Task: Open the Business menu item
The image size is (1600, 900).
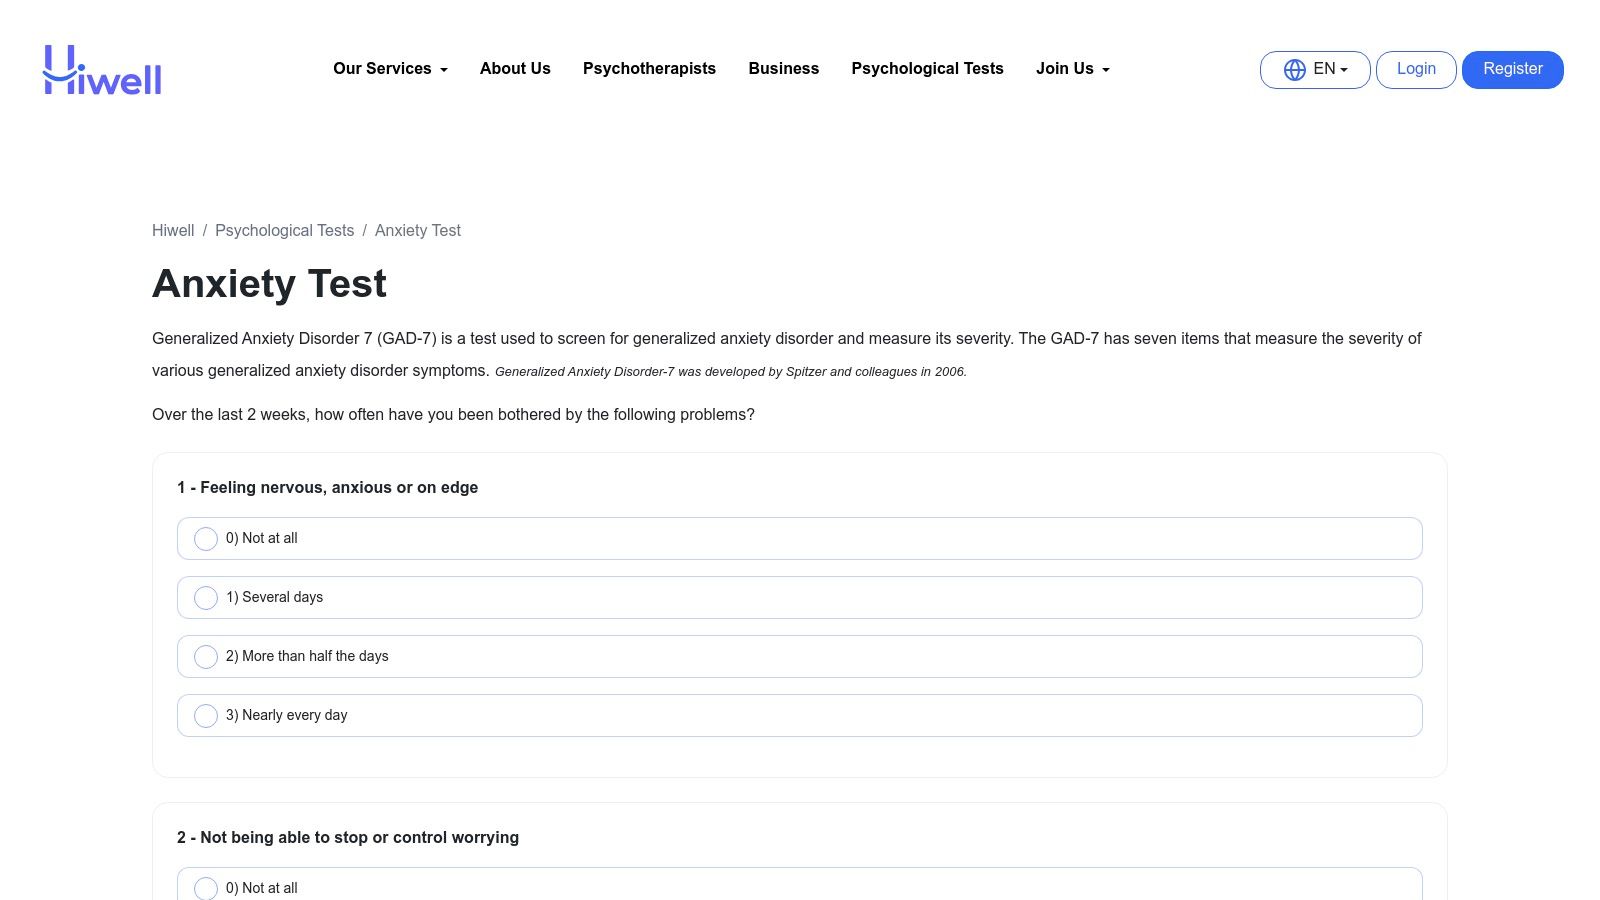Action: 783,69
